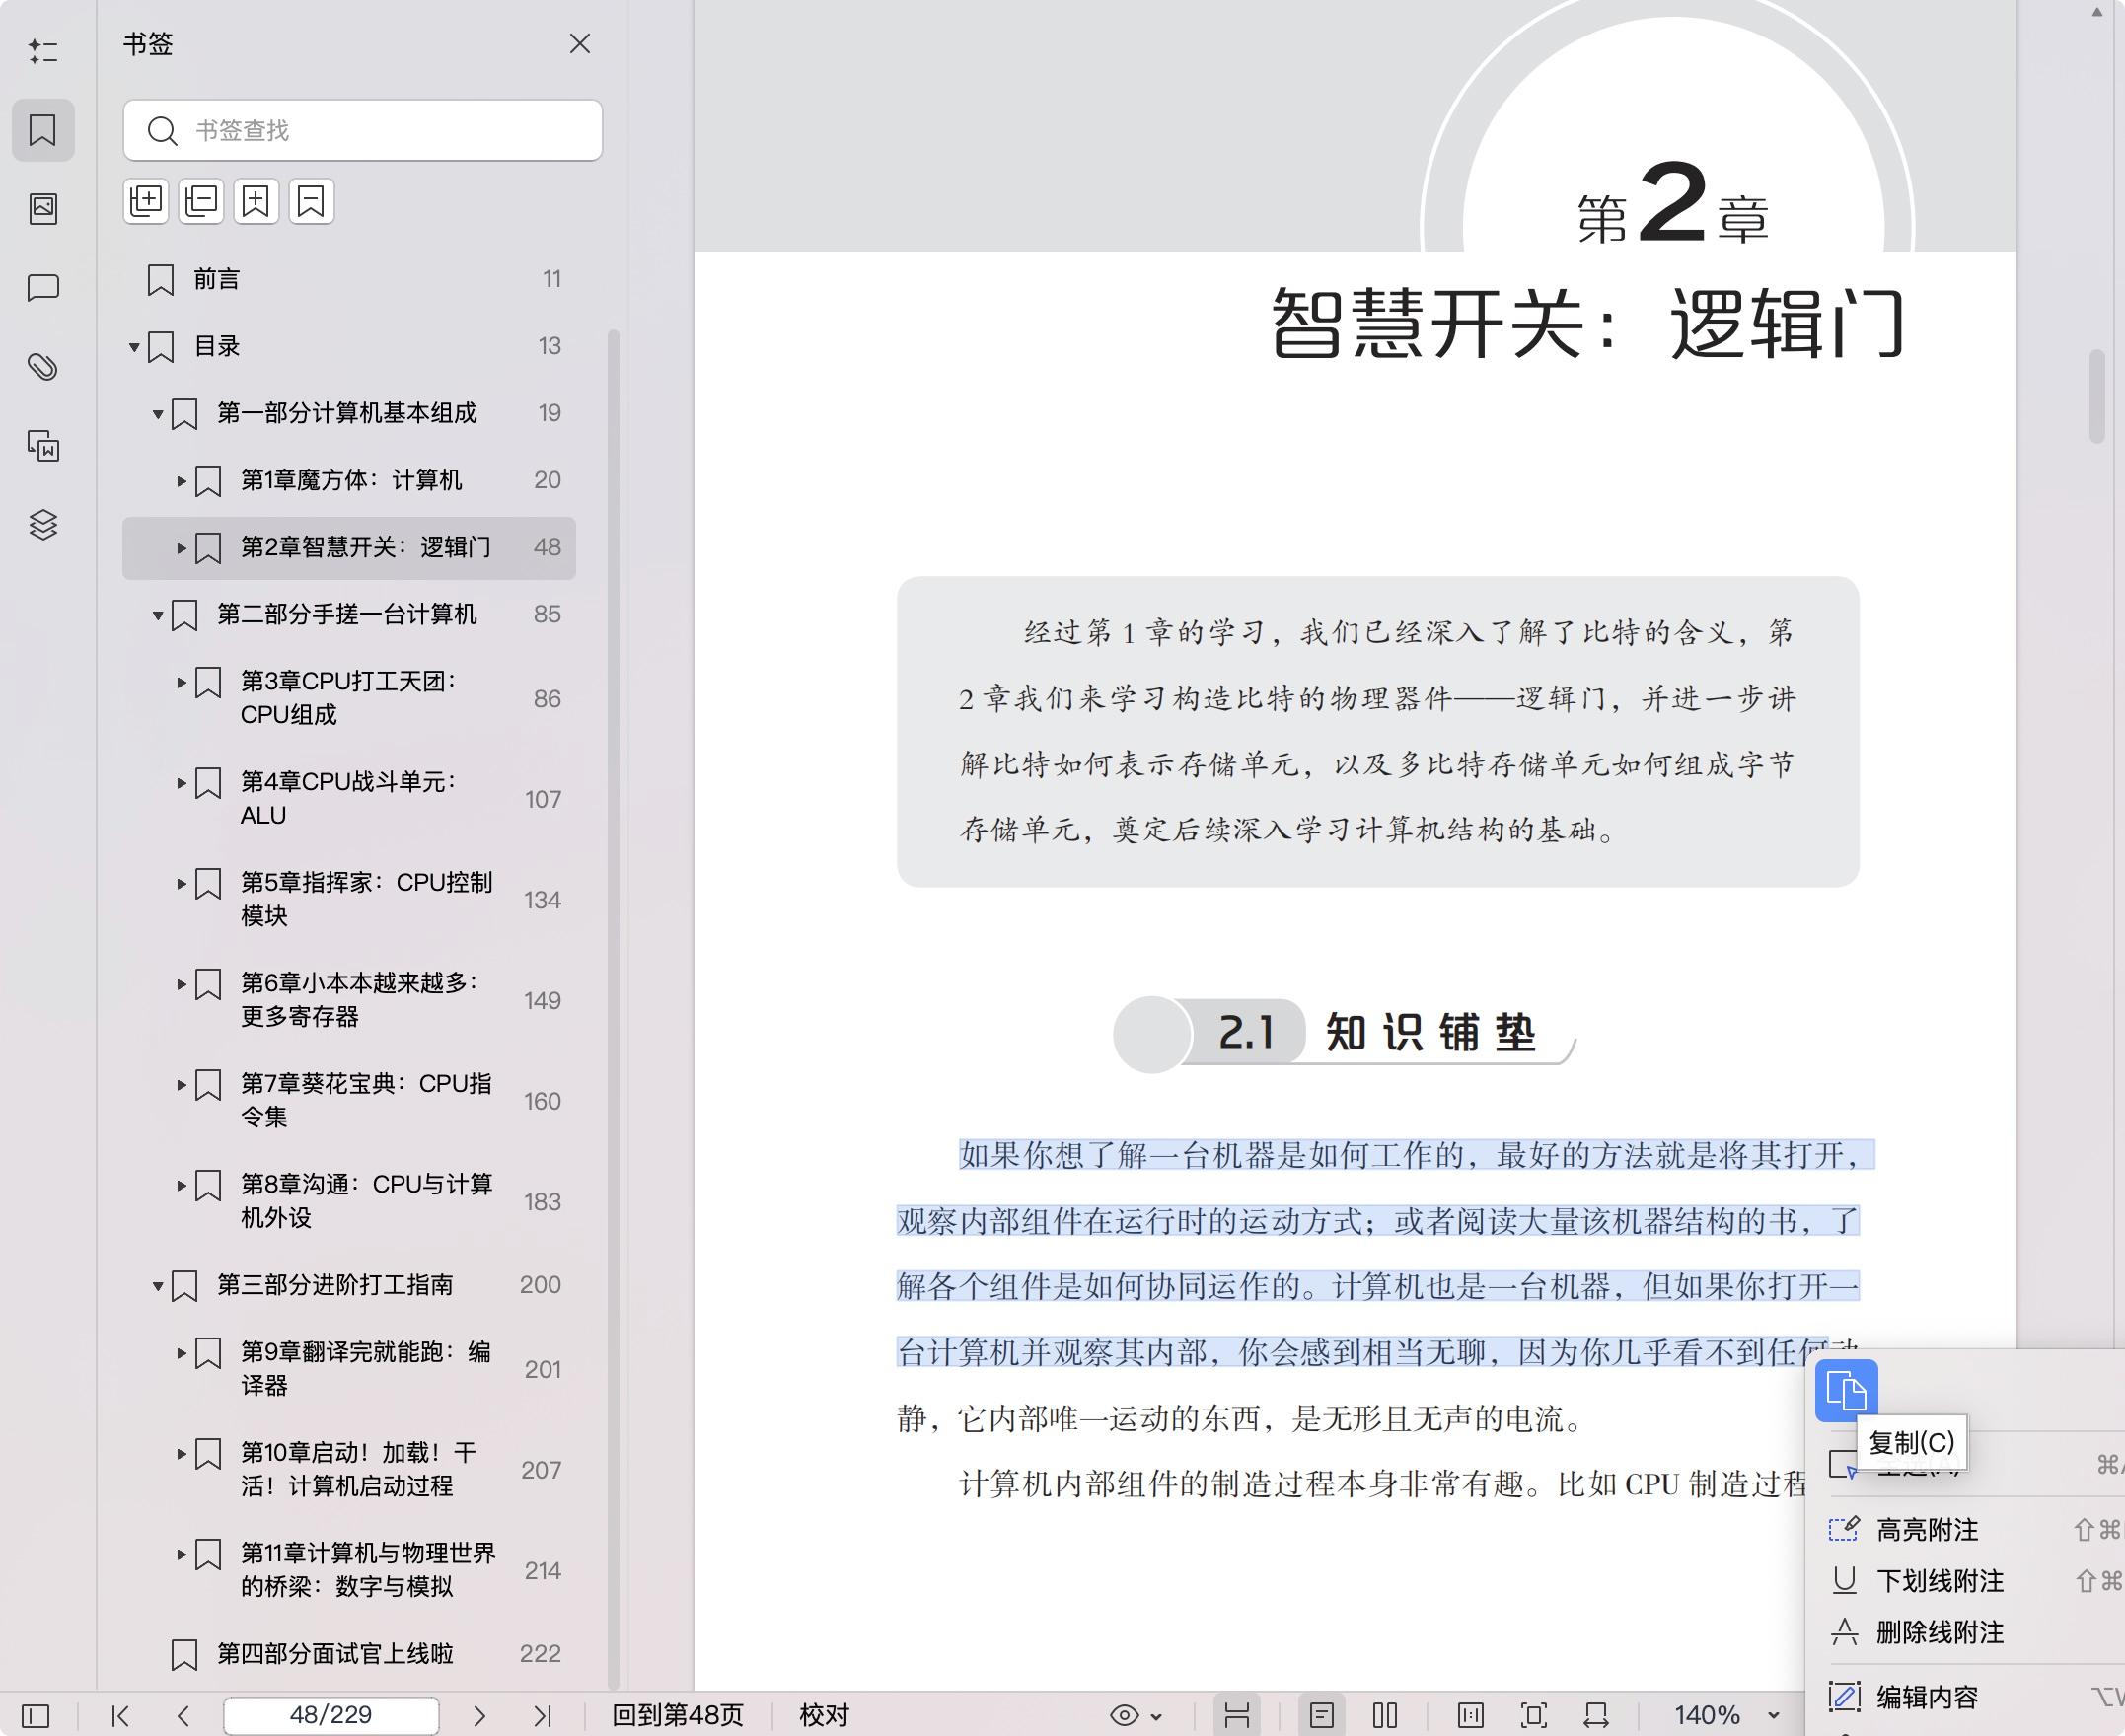Click page number 214 in bookmarks
Image resolution: width=2125 pixels, height=1736 pixels.
point(542,1570)
